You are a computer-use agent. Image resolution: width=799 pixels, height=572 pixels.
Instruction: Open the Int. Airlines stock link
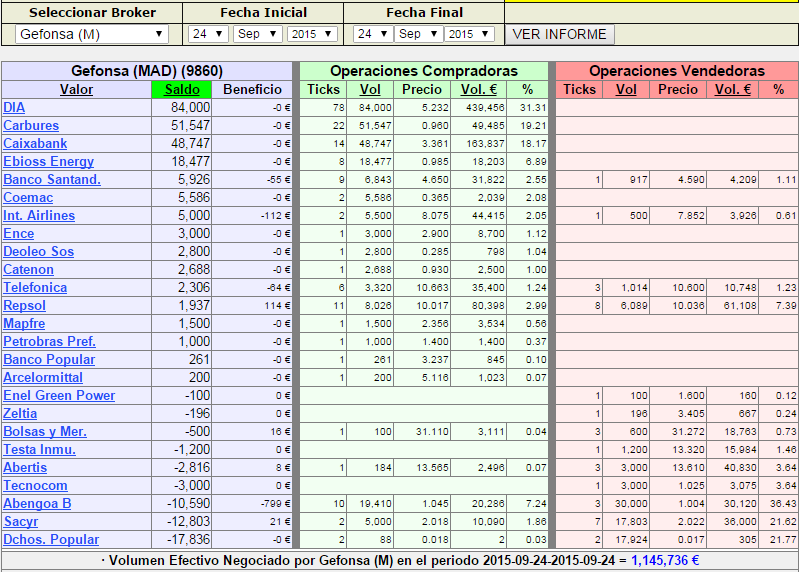click(39, 215)
